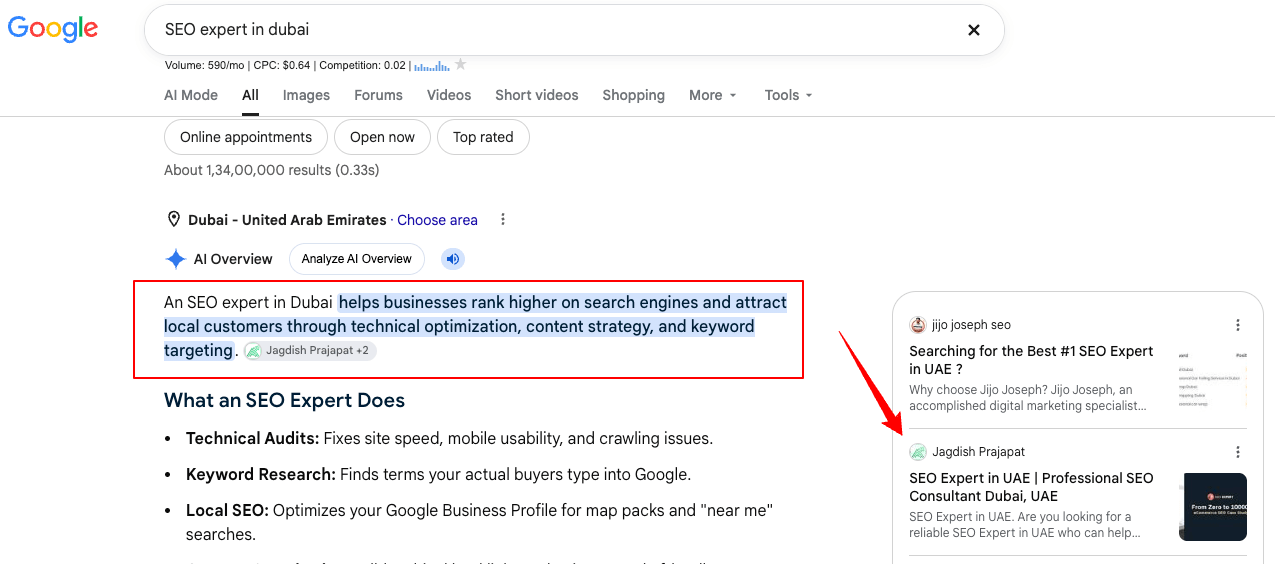Select the 'Technical Audits:' bullet text
This screenshot has width=1275, height=564.
[x=253, y=438]
